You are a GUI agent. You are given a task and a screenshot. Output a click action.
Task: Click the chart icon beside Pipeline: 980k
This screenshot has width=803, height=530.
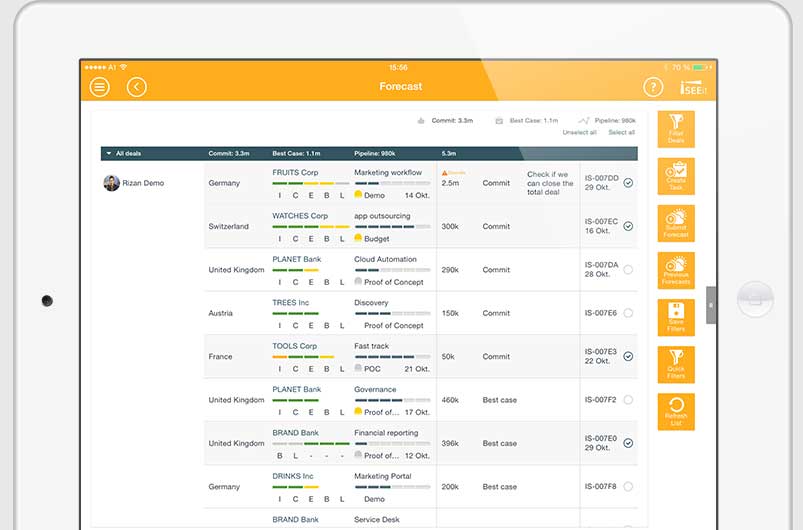584,121
